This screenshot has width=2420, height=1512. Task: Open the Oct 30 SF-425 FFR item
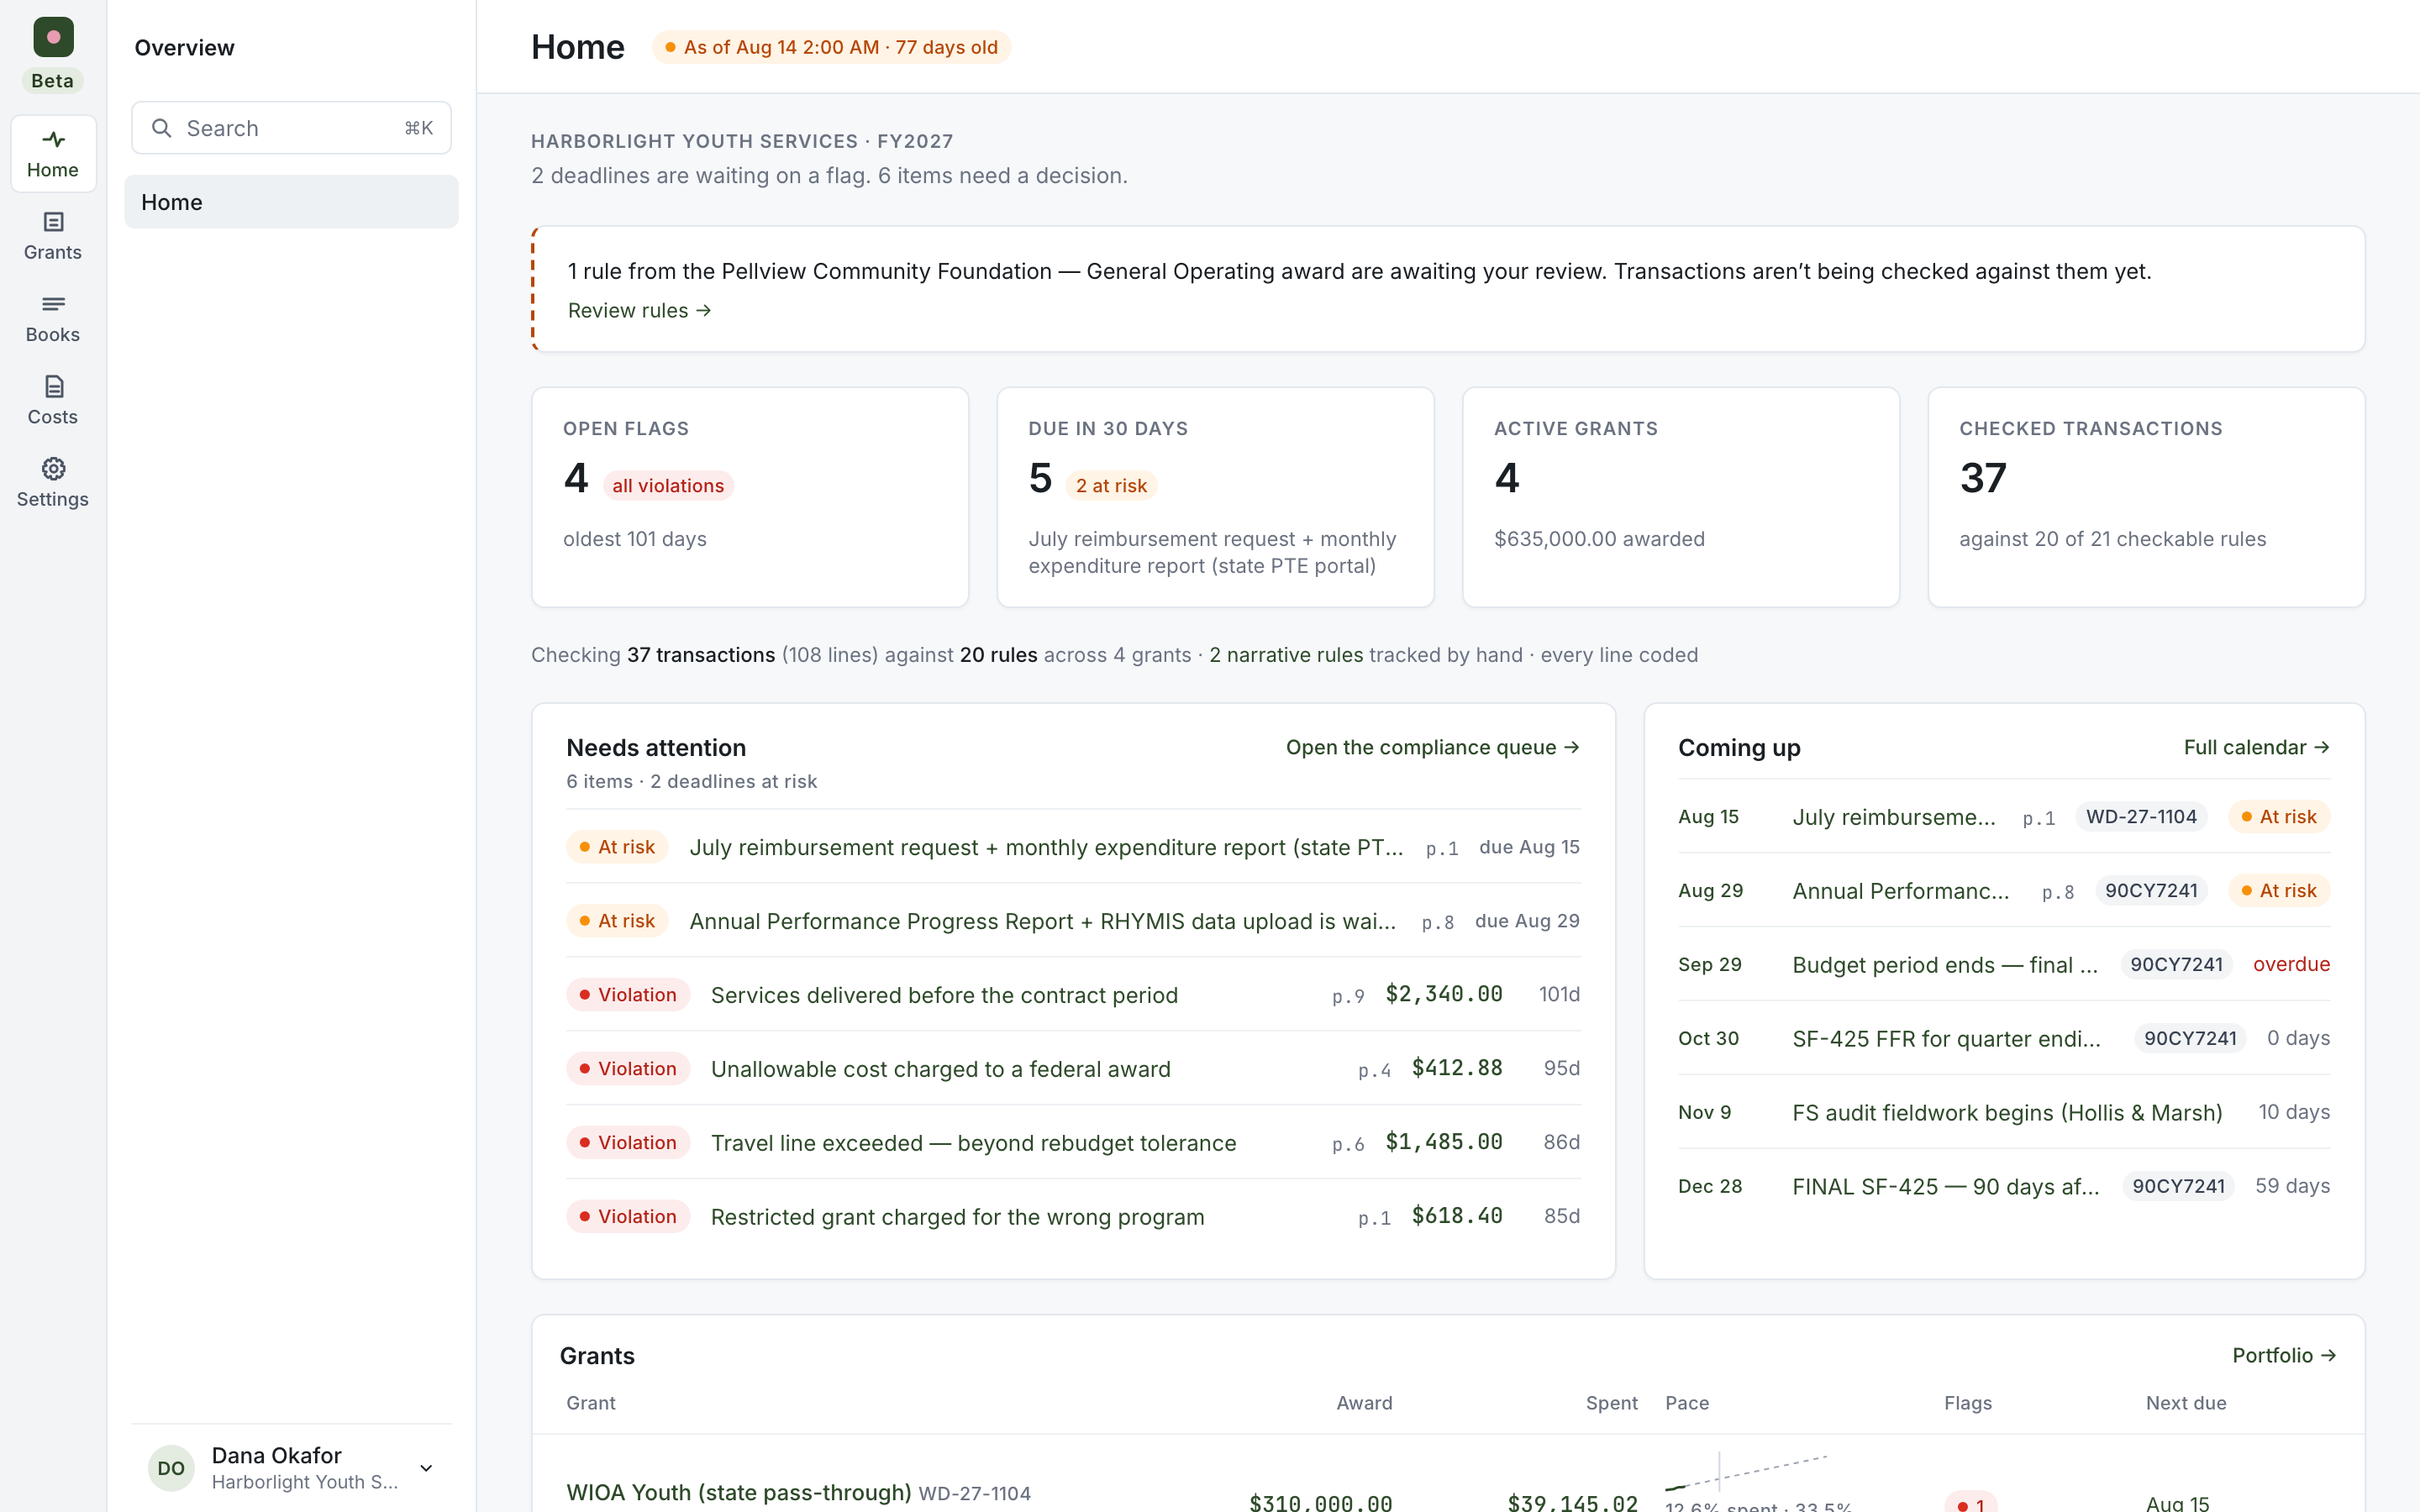point(2004,1039)
